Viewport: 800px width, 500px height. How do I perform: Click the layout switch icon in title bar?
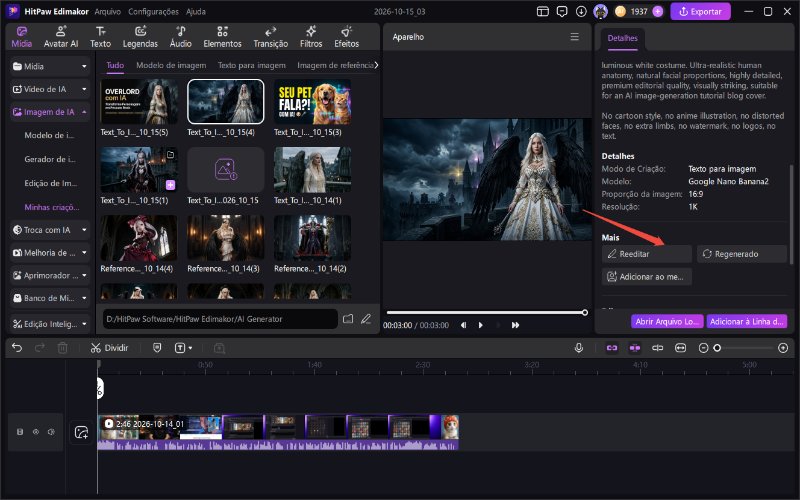(543, 11)
